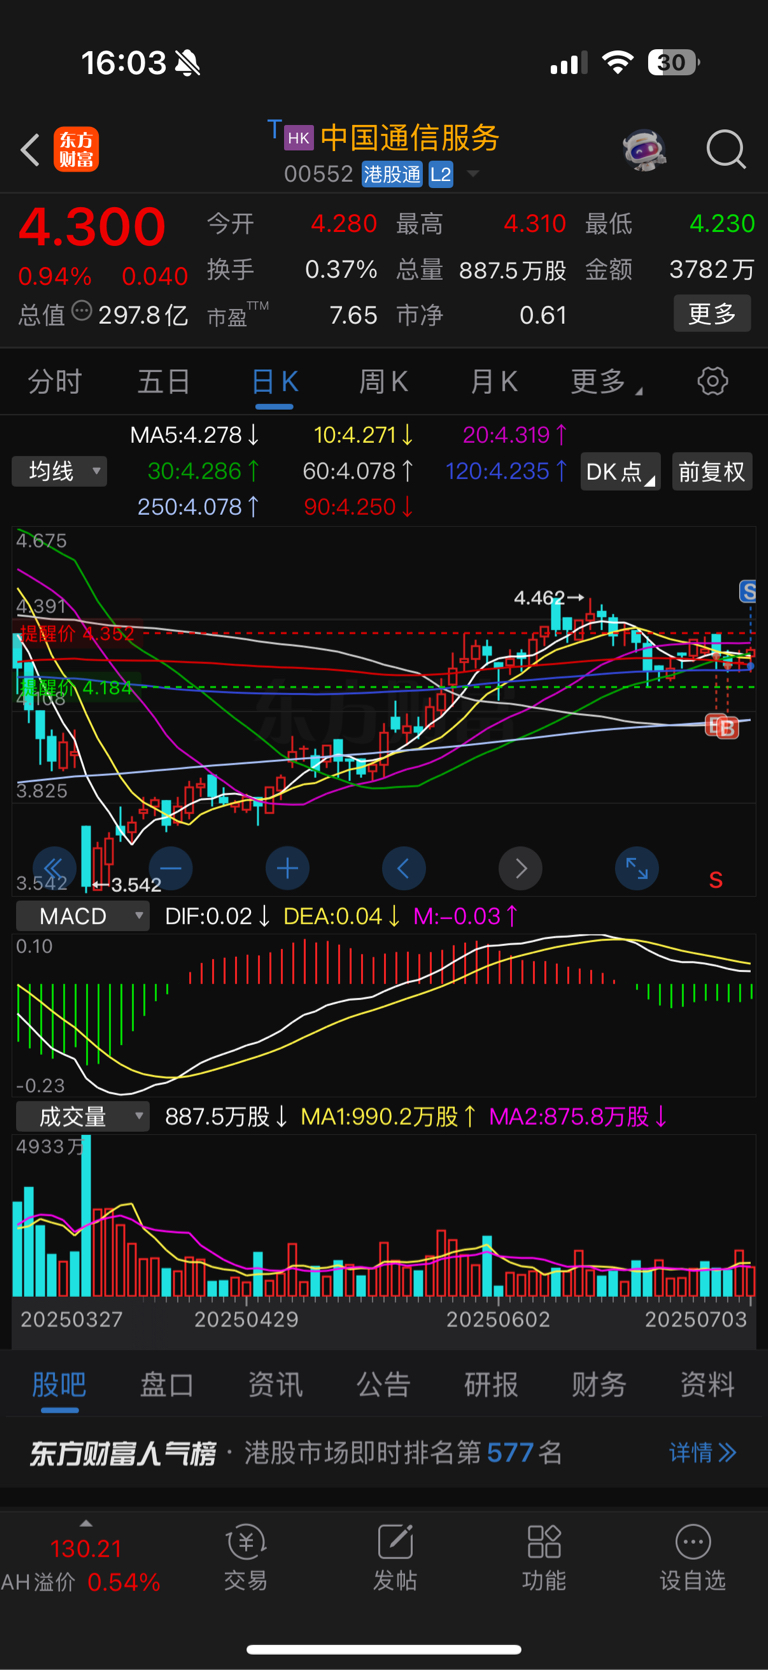Open 详情 link in popularity ranking

(x=702, y=1452)
